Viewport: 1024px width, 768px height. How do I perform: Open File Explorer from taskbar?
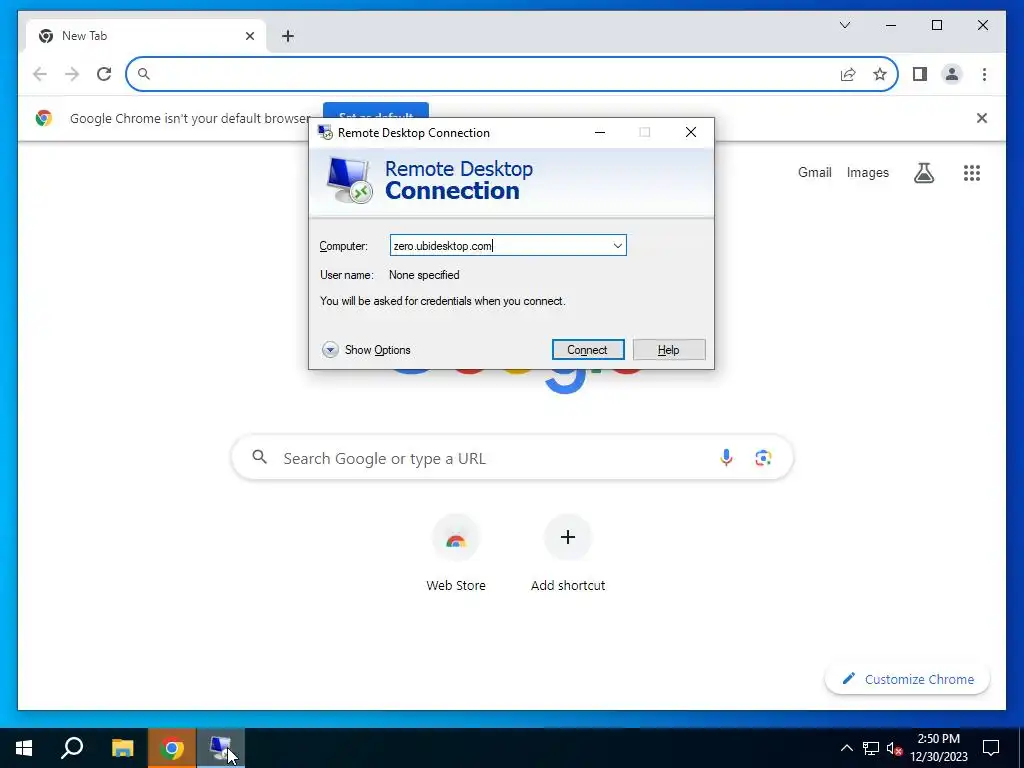point(122,748)
